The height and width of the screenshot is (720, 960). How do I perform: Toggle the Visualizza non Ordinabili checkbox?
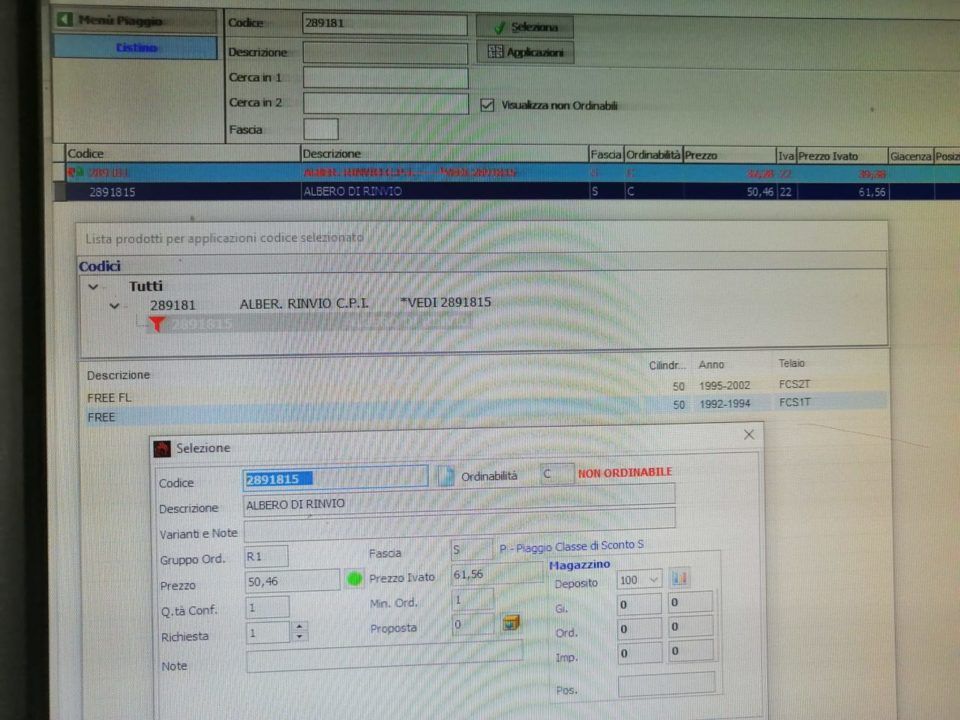pyautogui.click(x=488, y=104)
